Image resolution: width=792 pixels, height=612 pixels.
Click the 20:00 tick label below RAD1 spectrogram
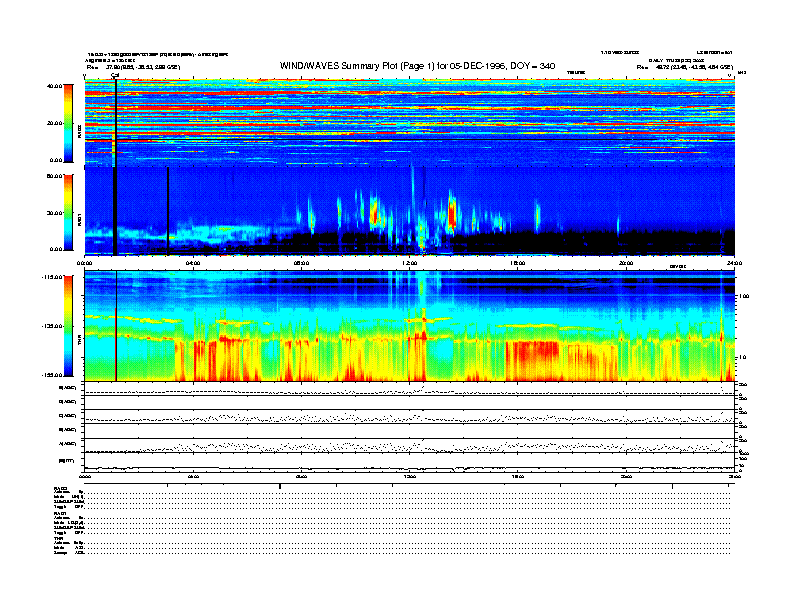coord(626,263)
